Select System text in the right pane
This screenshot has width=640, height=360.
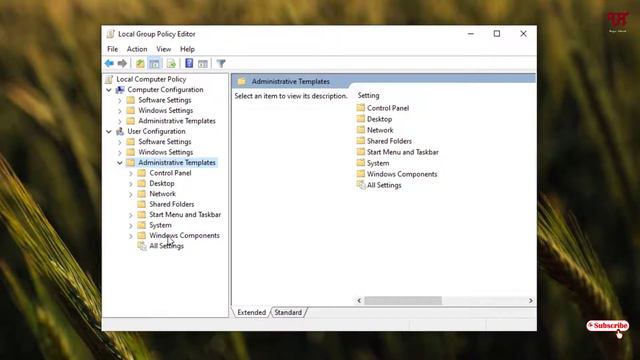[x=378, y=163]
